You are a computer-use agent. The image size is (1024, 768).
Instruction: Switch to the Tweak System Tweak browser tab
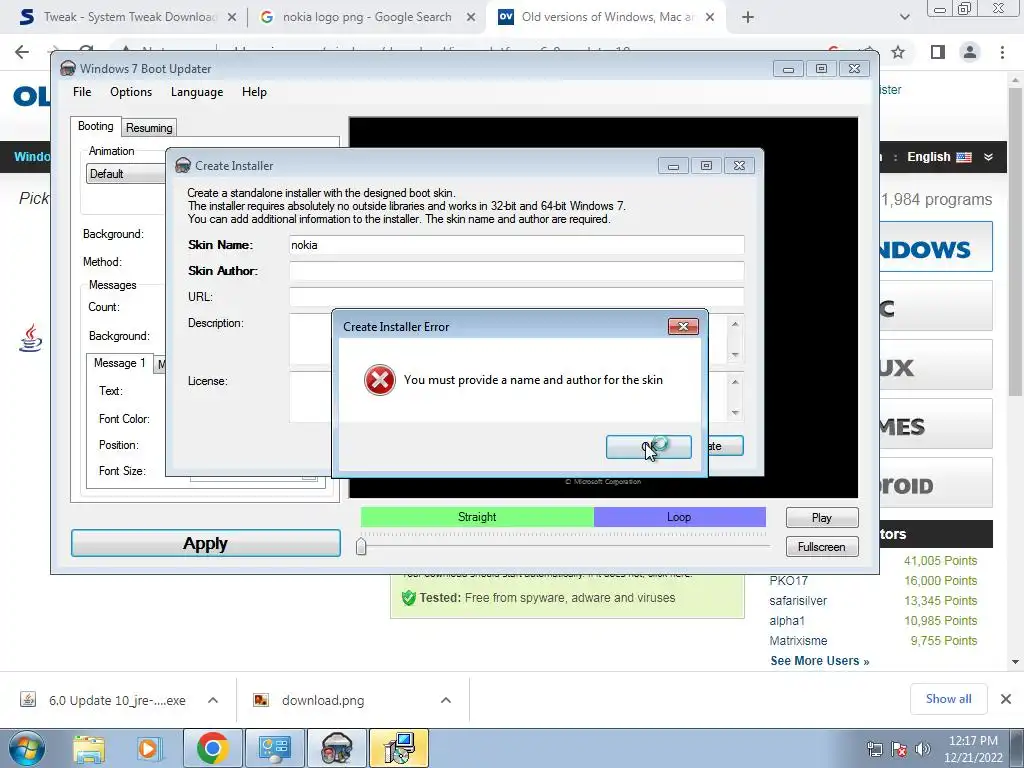pos(127,17)
